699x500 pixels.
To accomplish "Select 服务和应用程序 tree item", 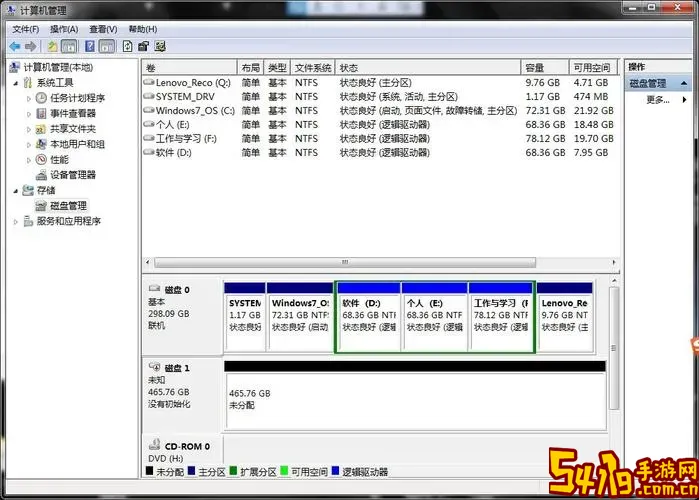I will click(x=68, y=221).
